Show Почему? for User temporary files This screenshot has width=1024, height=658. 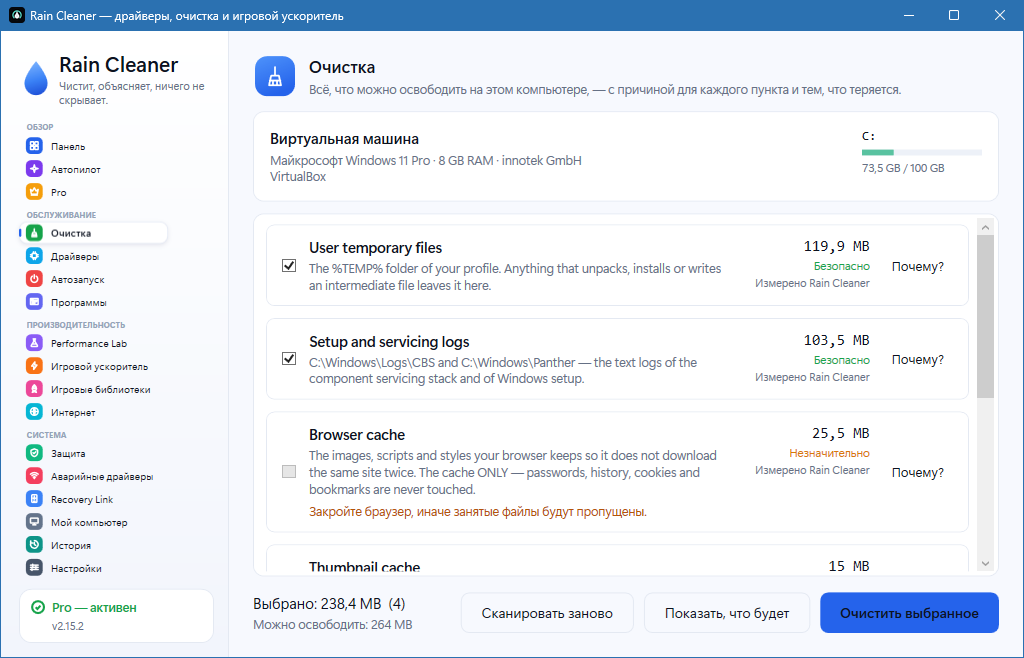pyautogui.click(x=918, y=266)
